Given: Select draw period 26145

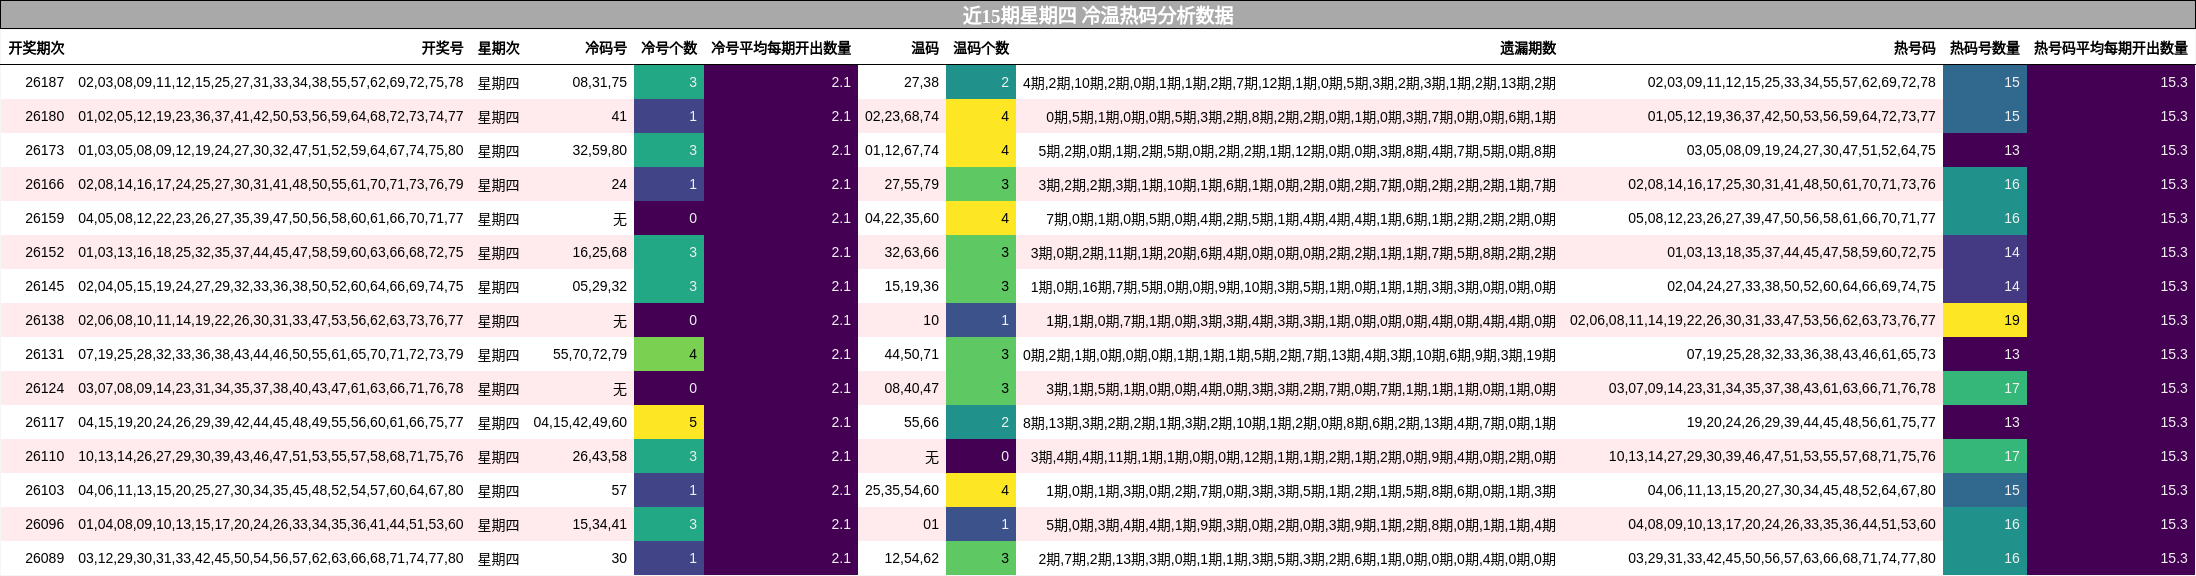Looking at the screenshot, I should click(x=44, y=286).
